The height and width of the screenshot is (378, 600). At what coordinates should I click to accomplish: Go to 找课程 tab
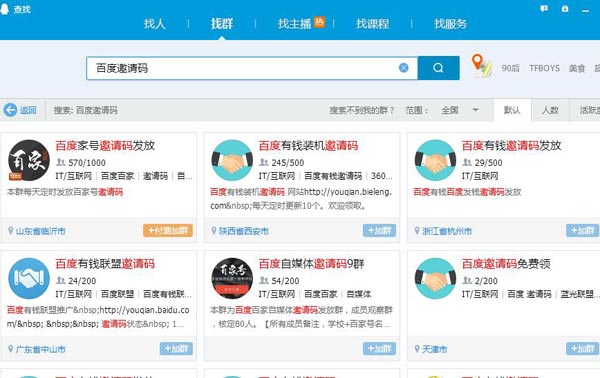click(372, 24)
